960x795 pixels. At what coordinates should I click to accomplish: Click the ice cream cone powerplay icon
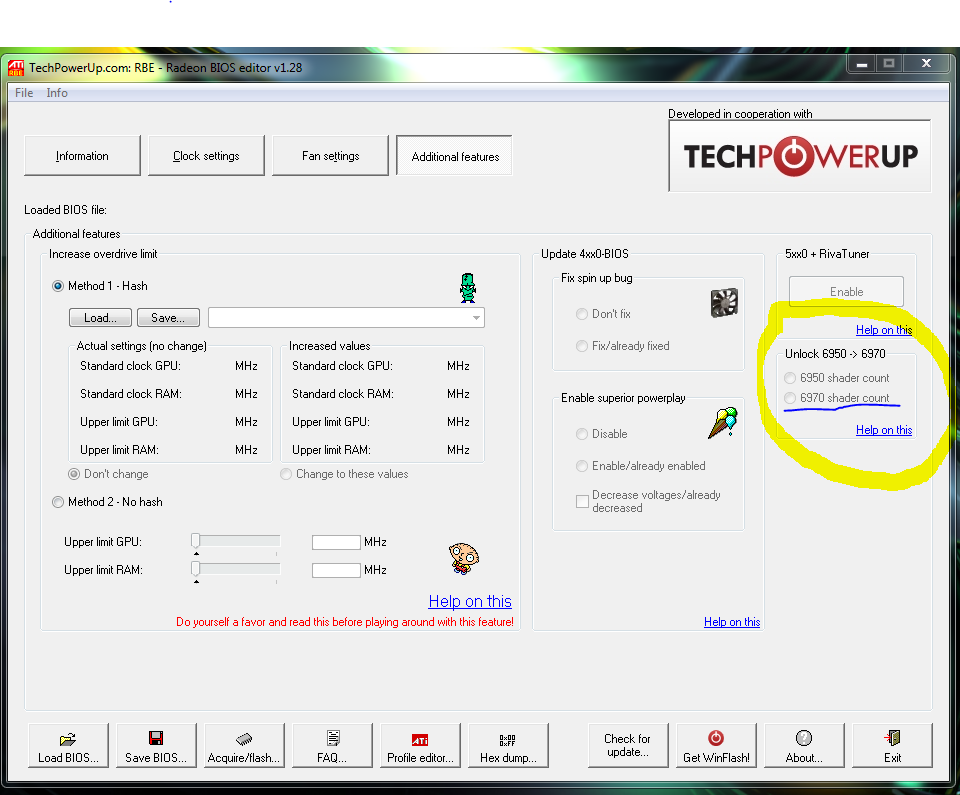click(723, 423)
